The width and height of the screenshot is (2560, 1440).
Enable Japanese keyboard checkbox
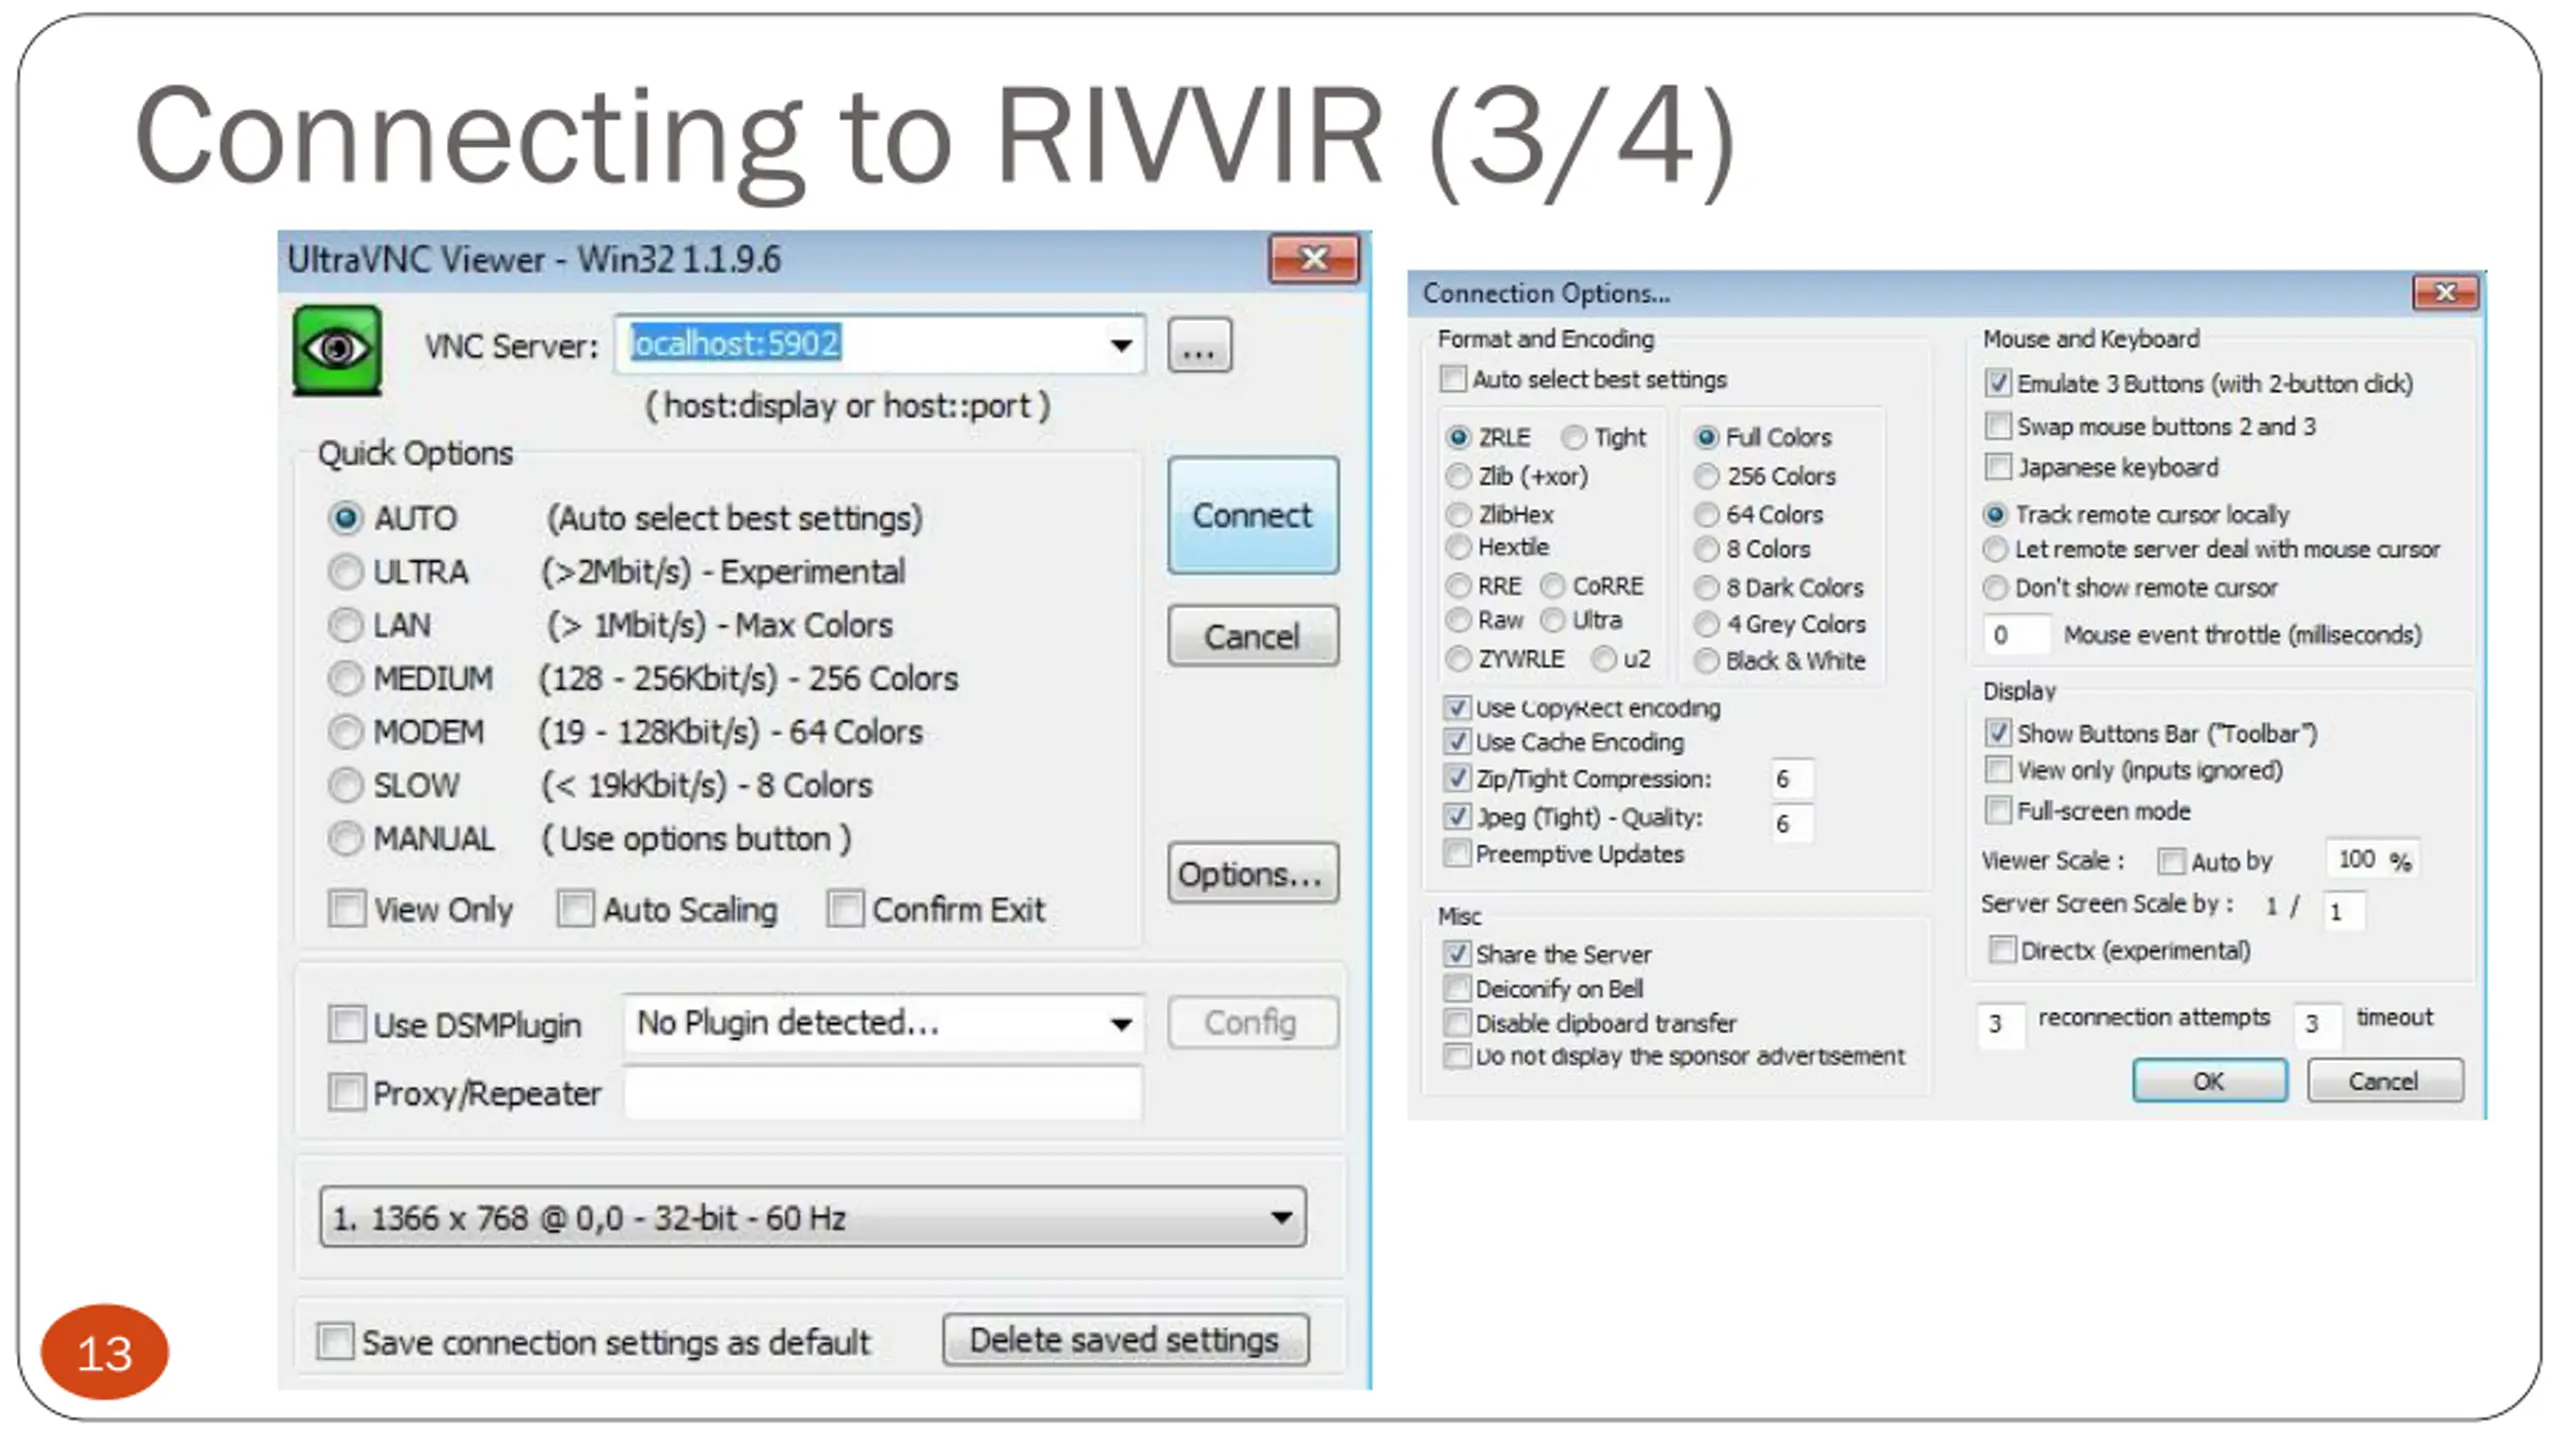pyautogui.click(x=1998, y=467)
